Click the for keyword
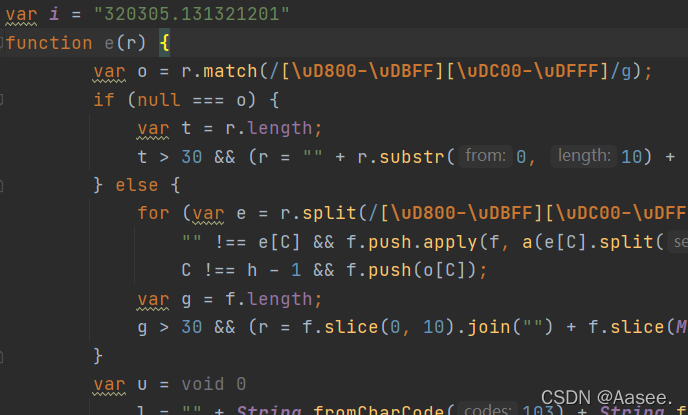688x415 pixels. [153, 213]
